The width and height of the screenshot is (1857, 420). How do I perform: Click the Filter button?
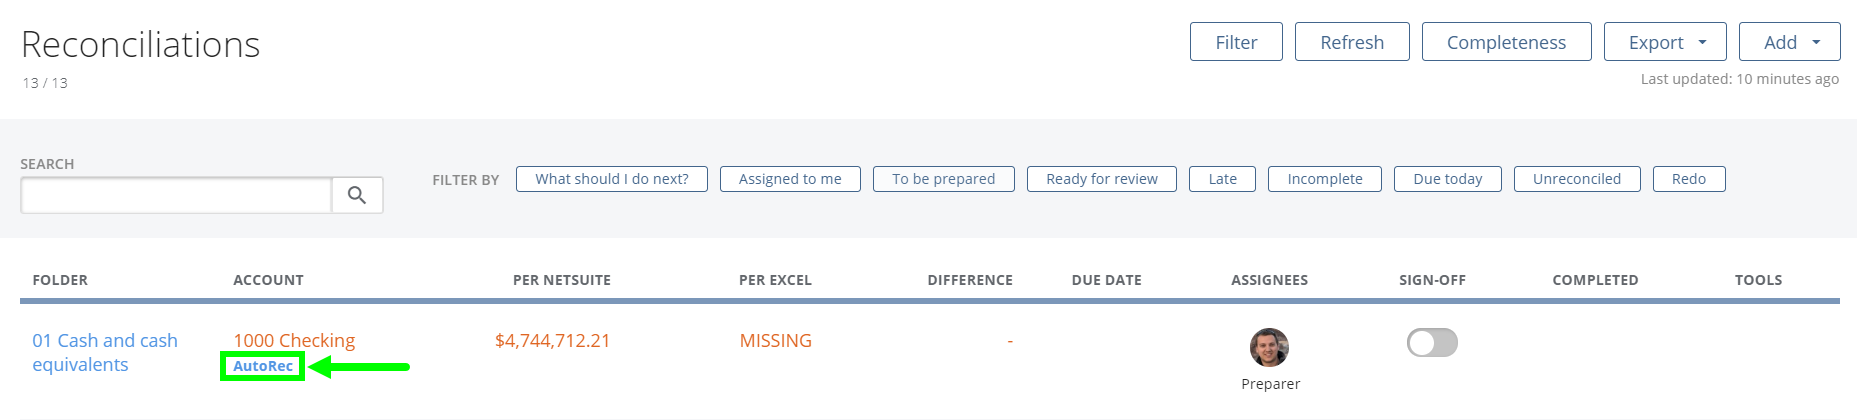point(1236,42)
